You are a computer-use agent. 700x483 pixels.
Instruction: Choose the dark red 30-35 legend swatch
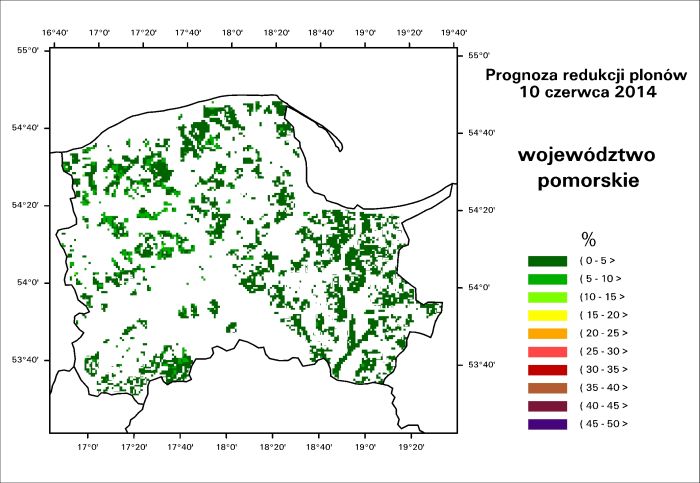pos(546,369)
